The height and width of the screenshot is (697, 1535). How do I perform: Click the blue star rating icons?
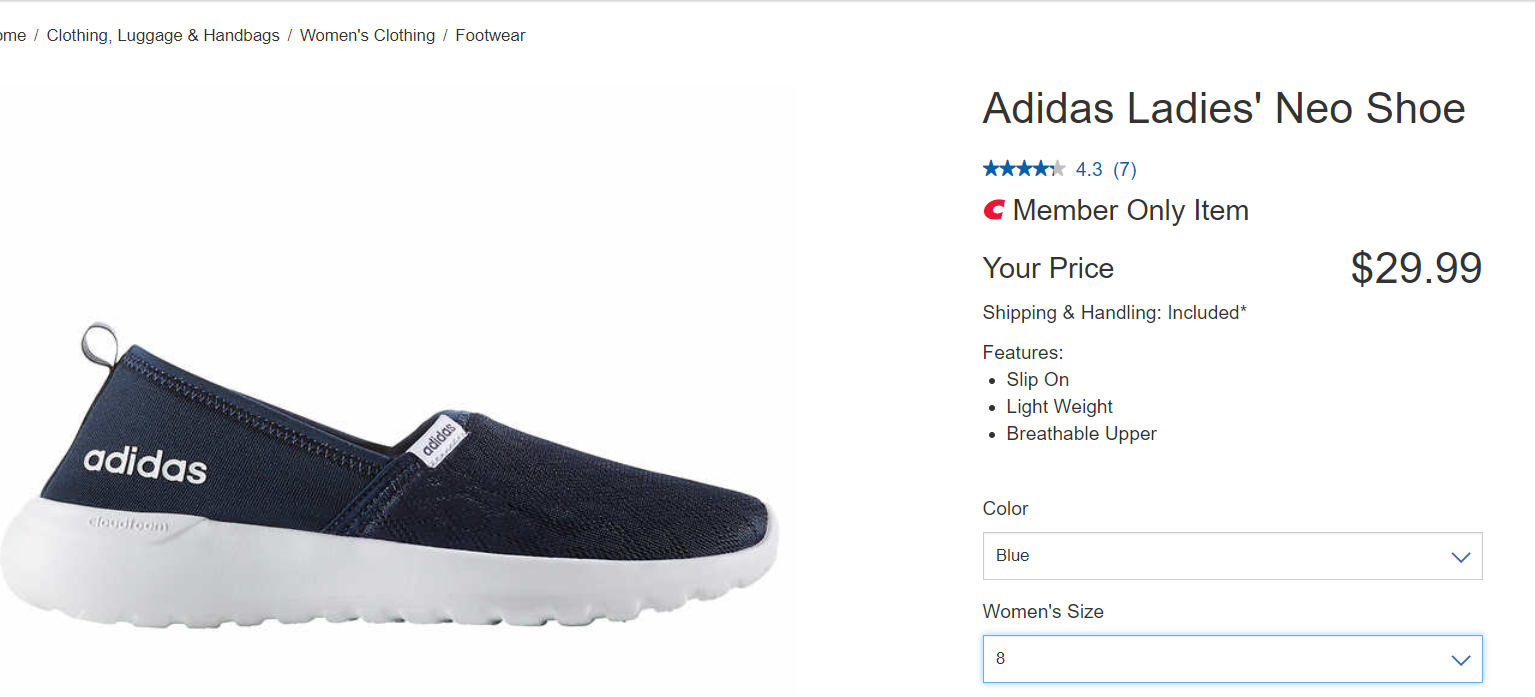[x=1024, y=169]
